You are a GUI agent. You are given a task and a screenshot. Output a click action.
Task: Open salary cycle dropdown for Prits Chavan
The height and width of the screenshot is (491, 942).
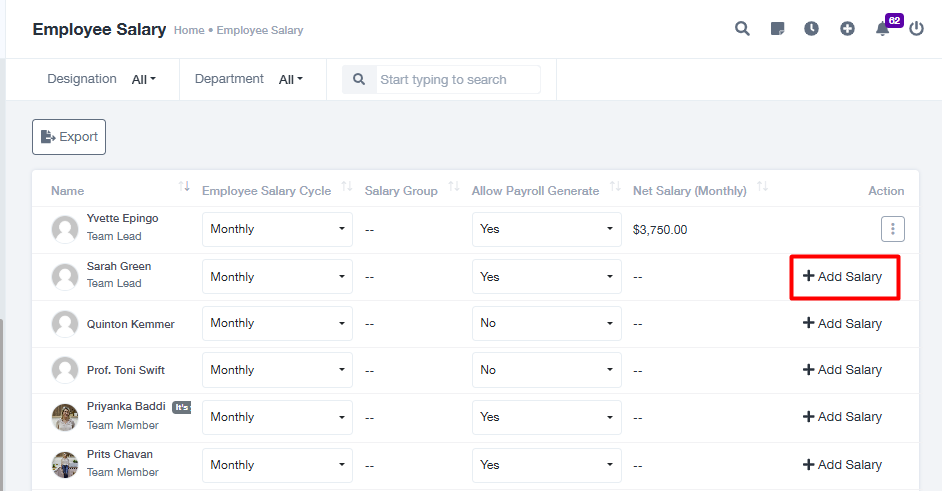pyautogui.click(x=277, y=465)
